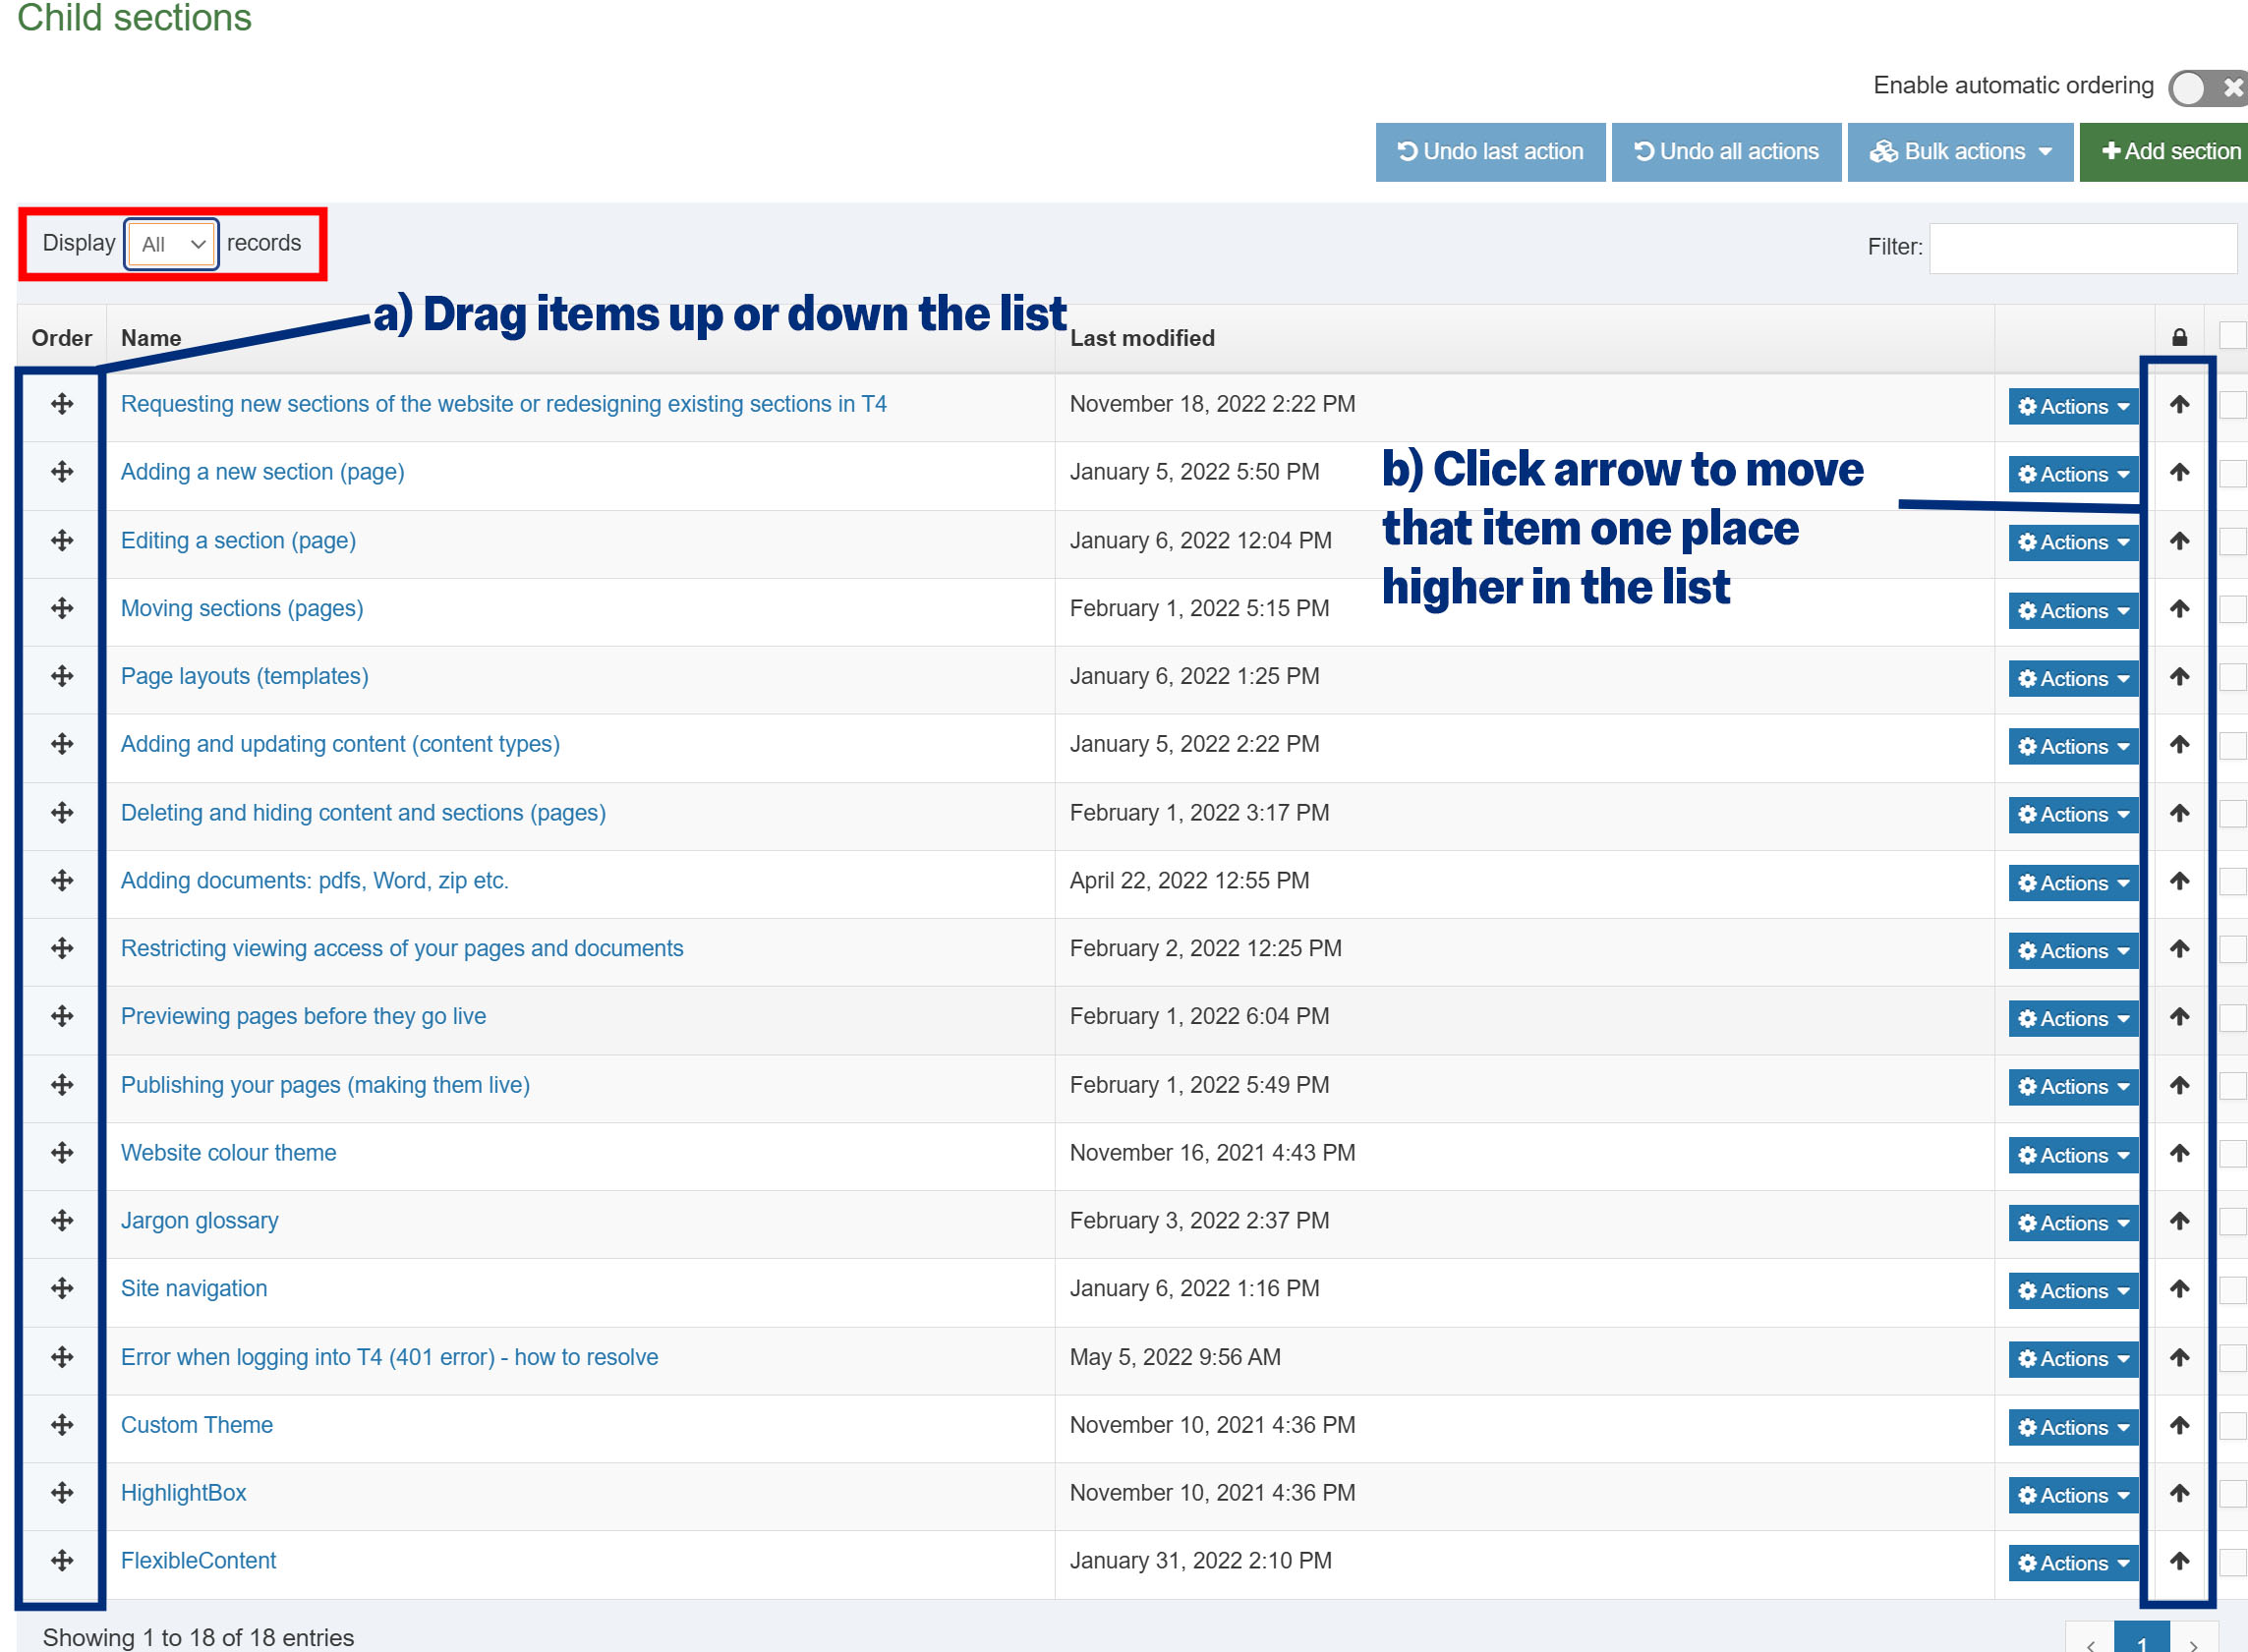Click move-up arrow for Page layouts (templates)
This screenshot has width=2248, height=1652.
(2179, 677)
